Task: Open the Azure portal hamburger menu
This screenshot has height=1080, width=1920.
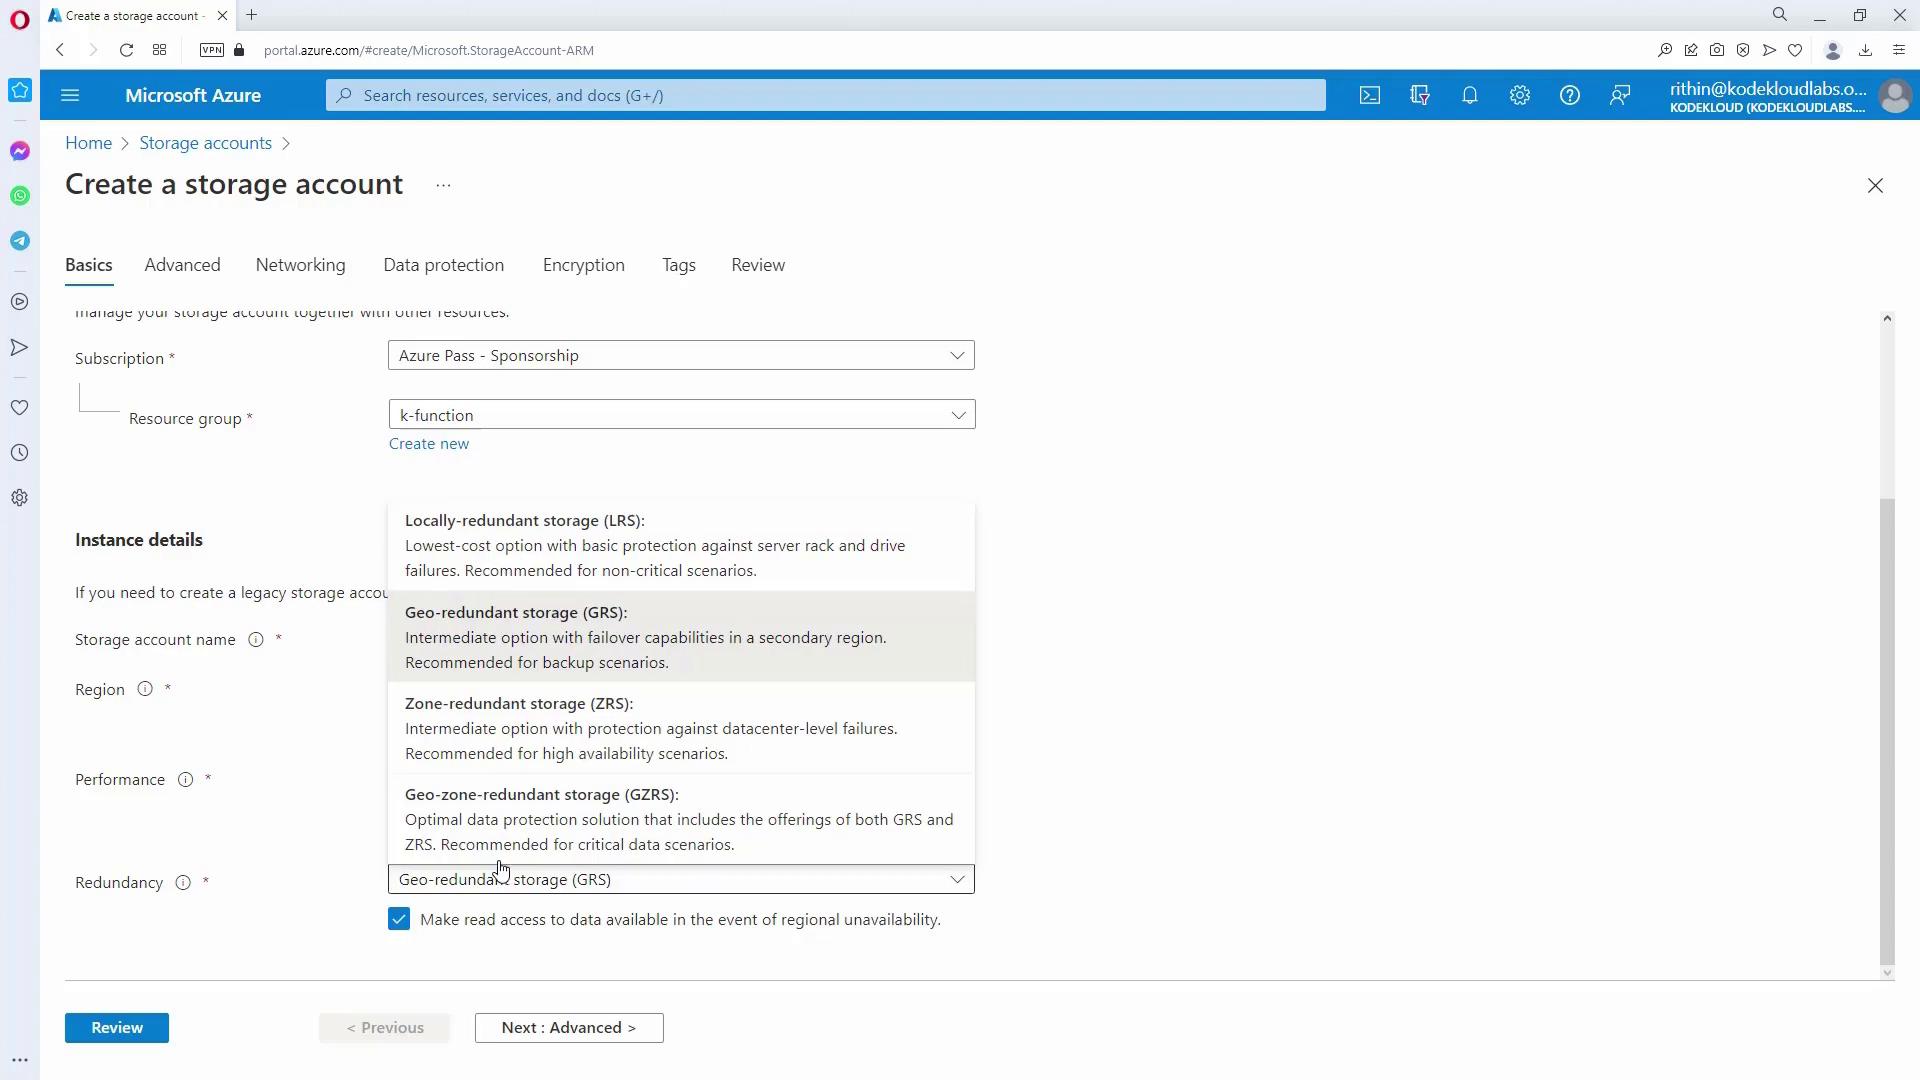Action: point(70,95)
